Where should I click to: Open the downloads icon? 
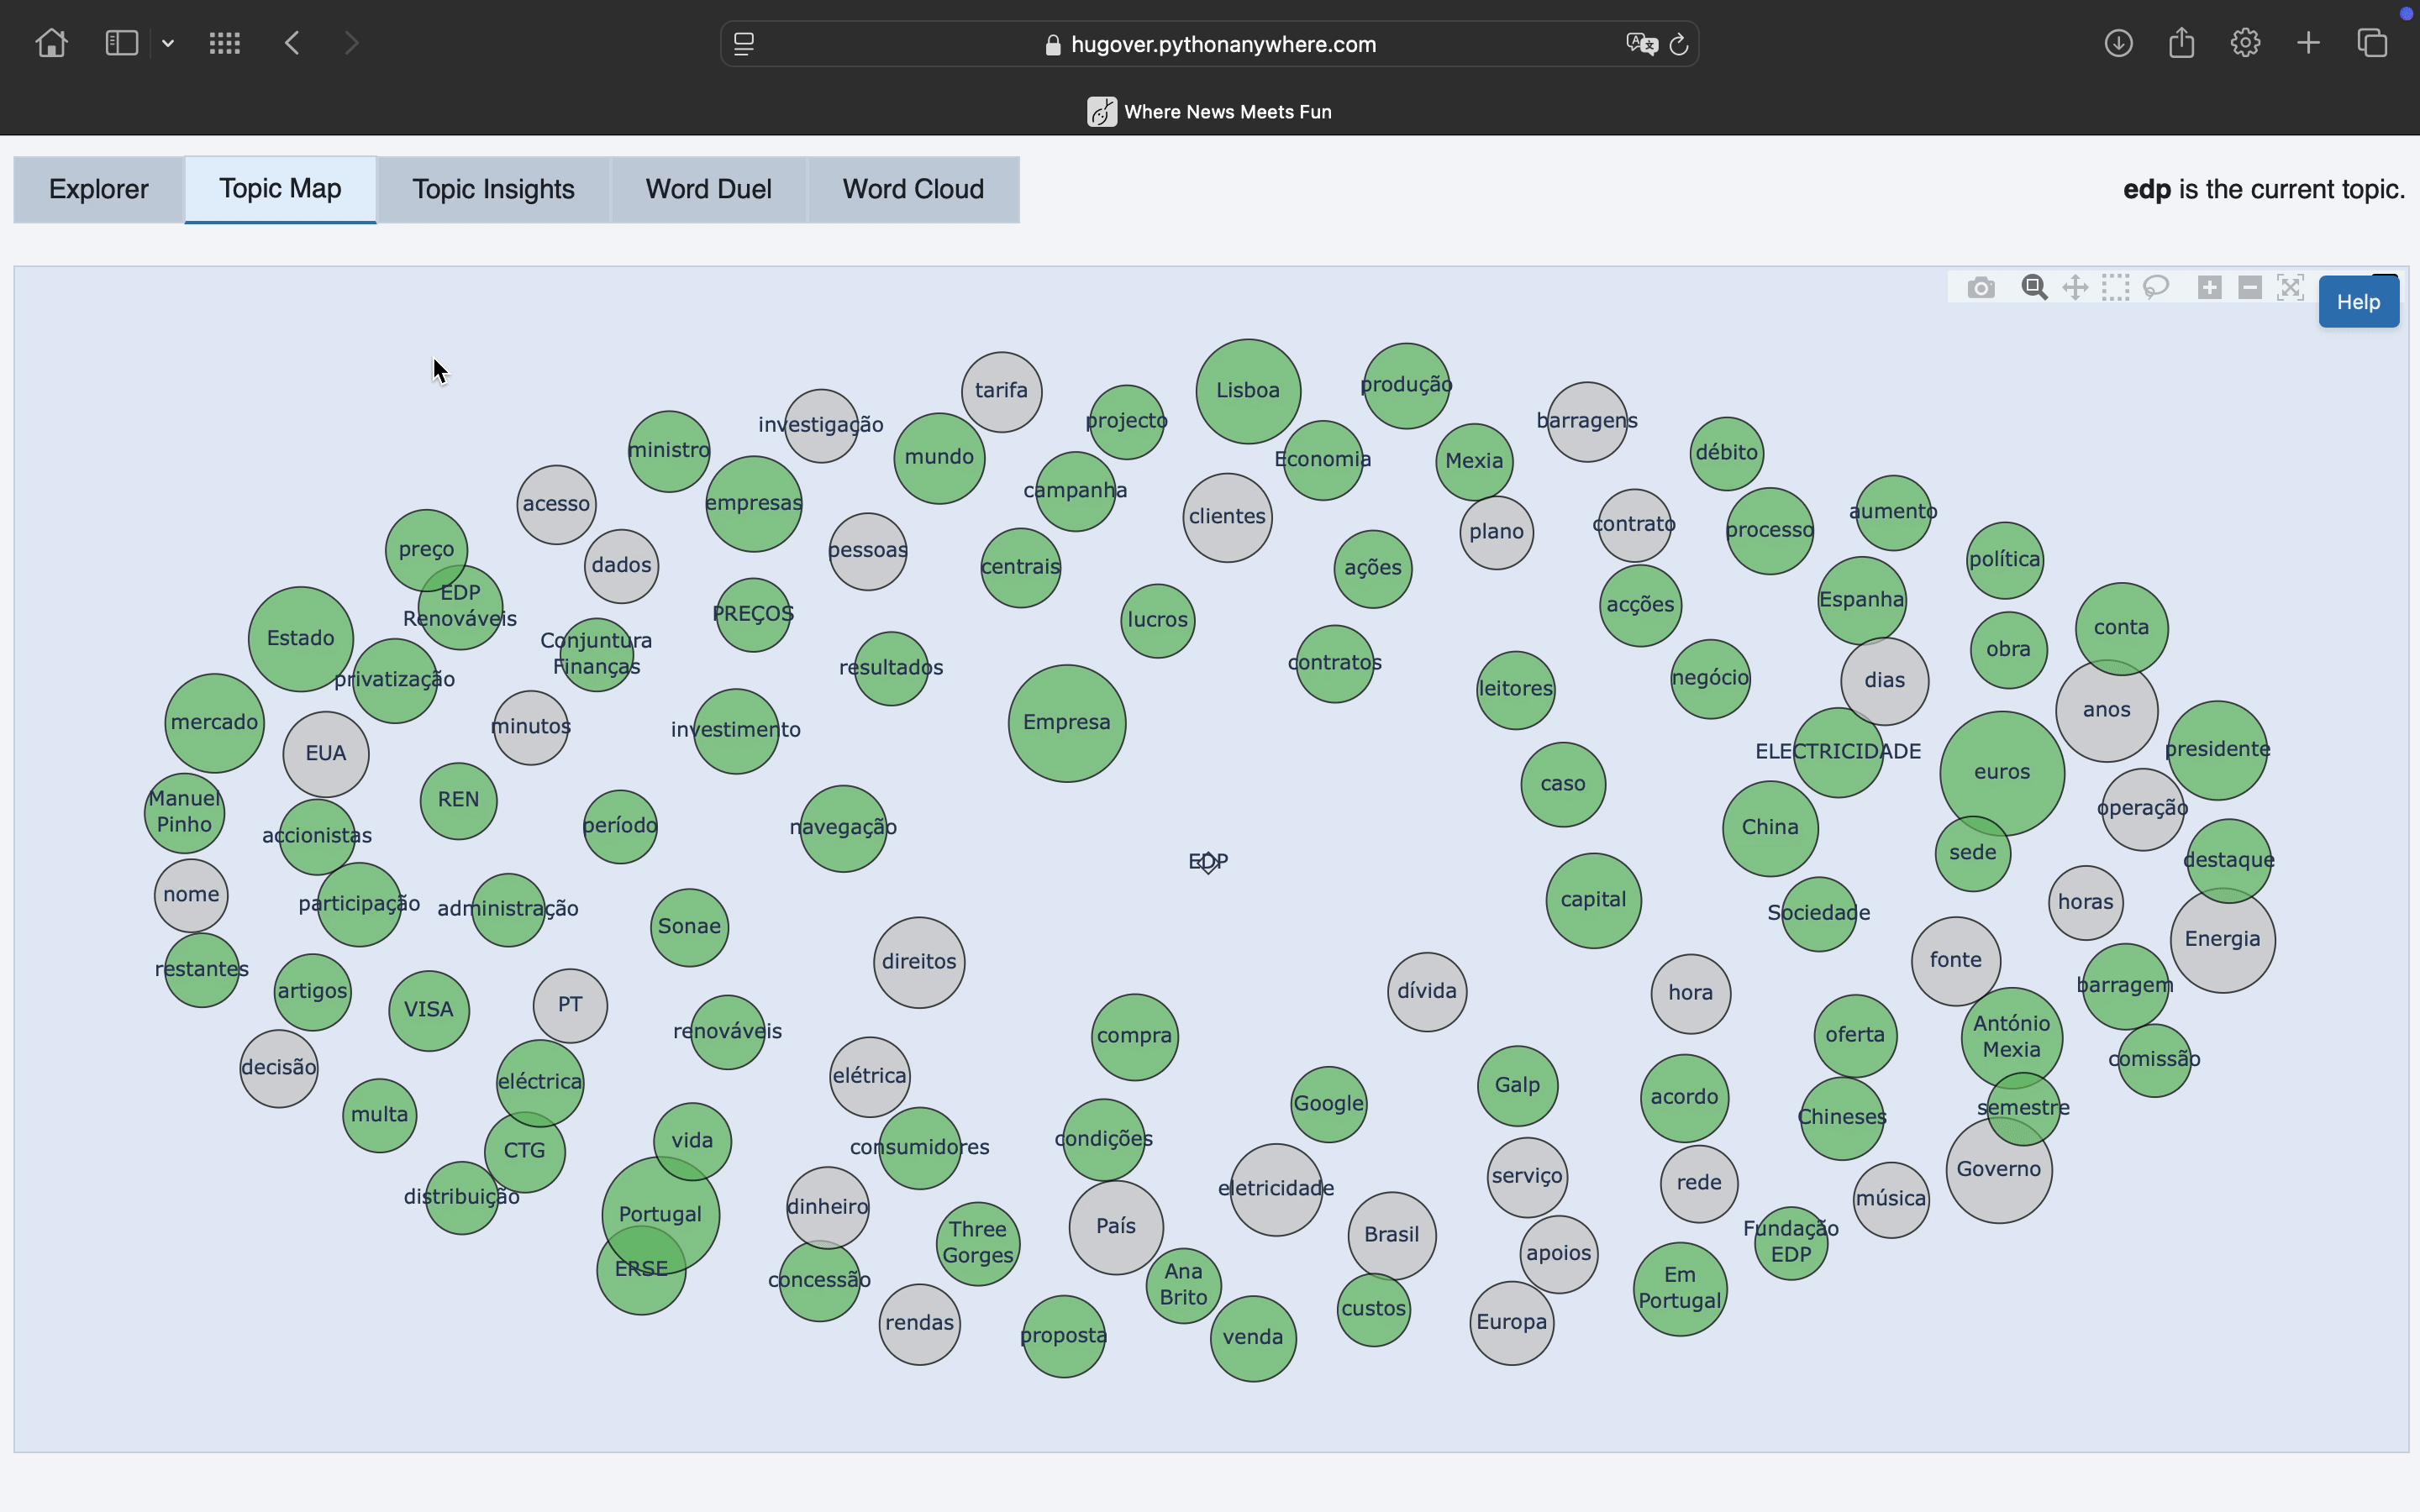point(2119,43)
